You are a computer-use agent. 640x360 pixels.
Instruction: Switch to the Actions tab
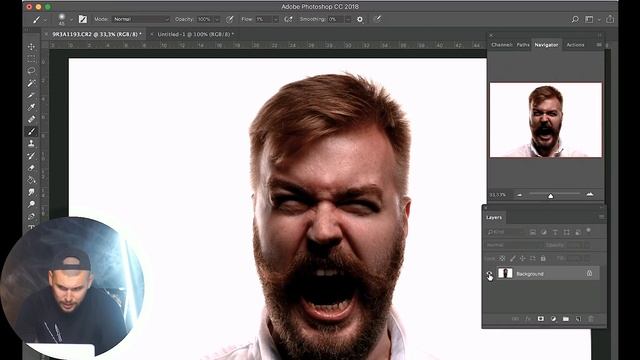(575, 45)
